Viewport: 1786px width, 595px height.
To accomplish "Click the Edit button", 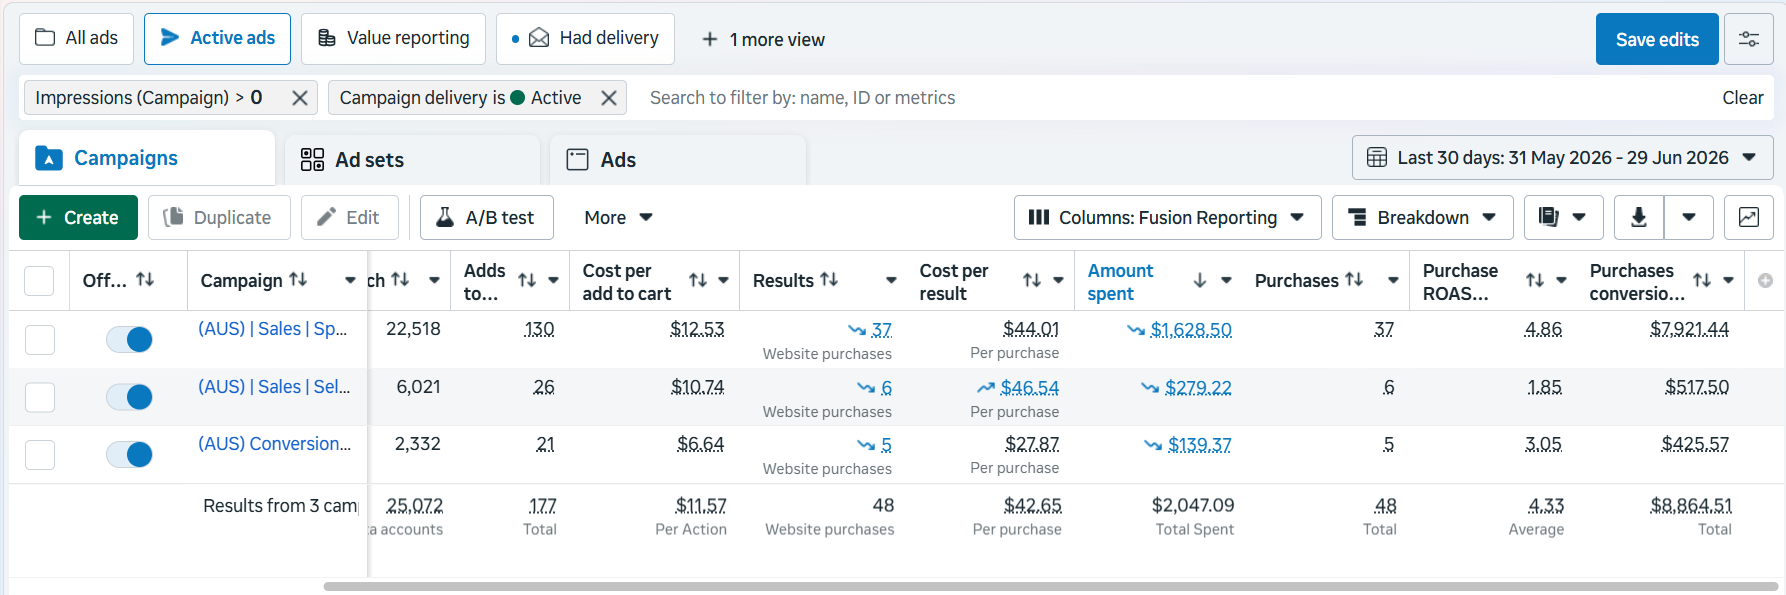I will click(349, 217).
